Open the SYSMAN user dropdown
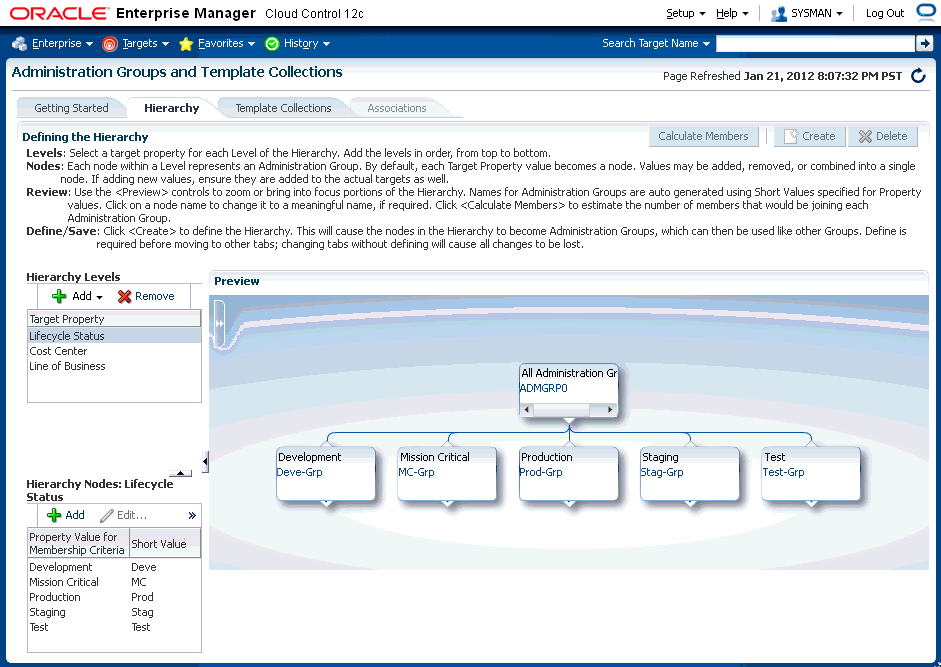This screenshot has height=667, width=941. [x=817, y=13]
